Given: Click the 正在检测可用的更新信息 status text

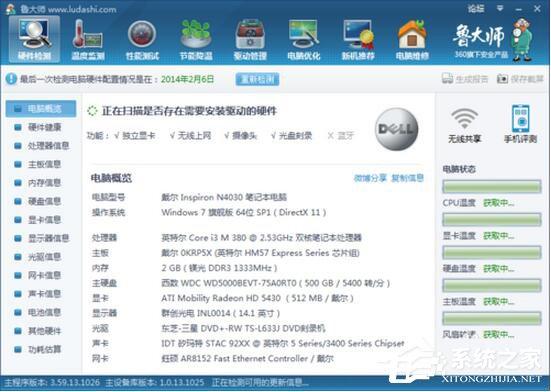Looking at the screenshot, I should (260, 382).
